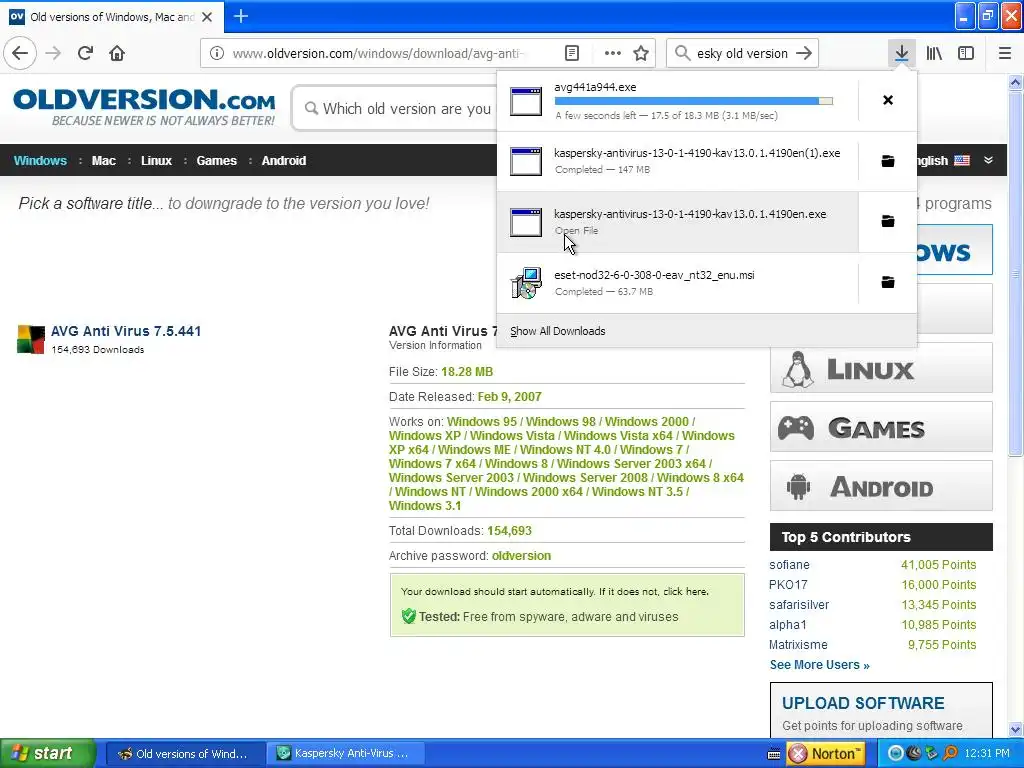Bookmark this page with the star icon

tap(641, 54)
